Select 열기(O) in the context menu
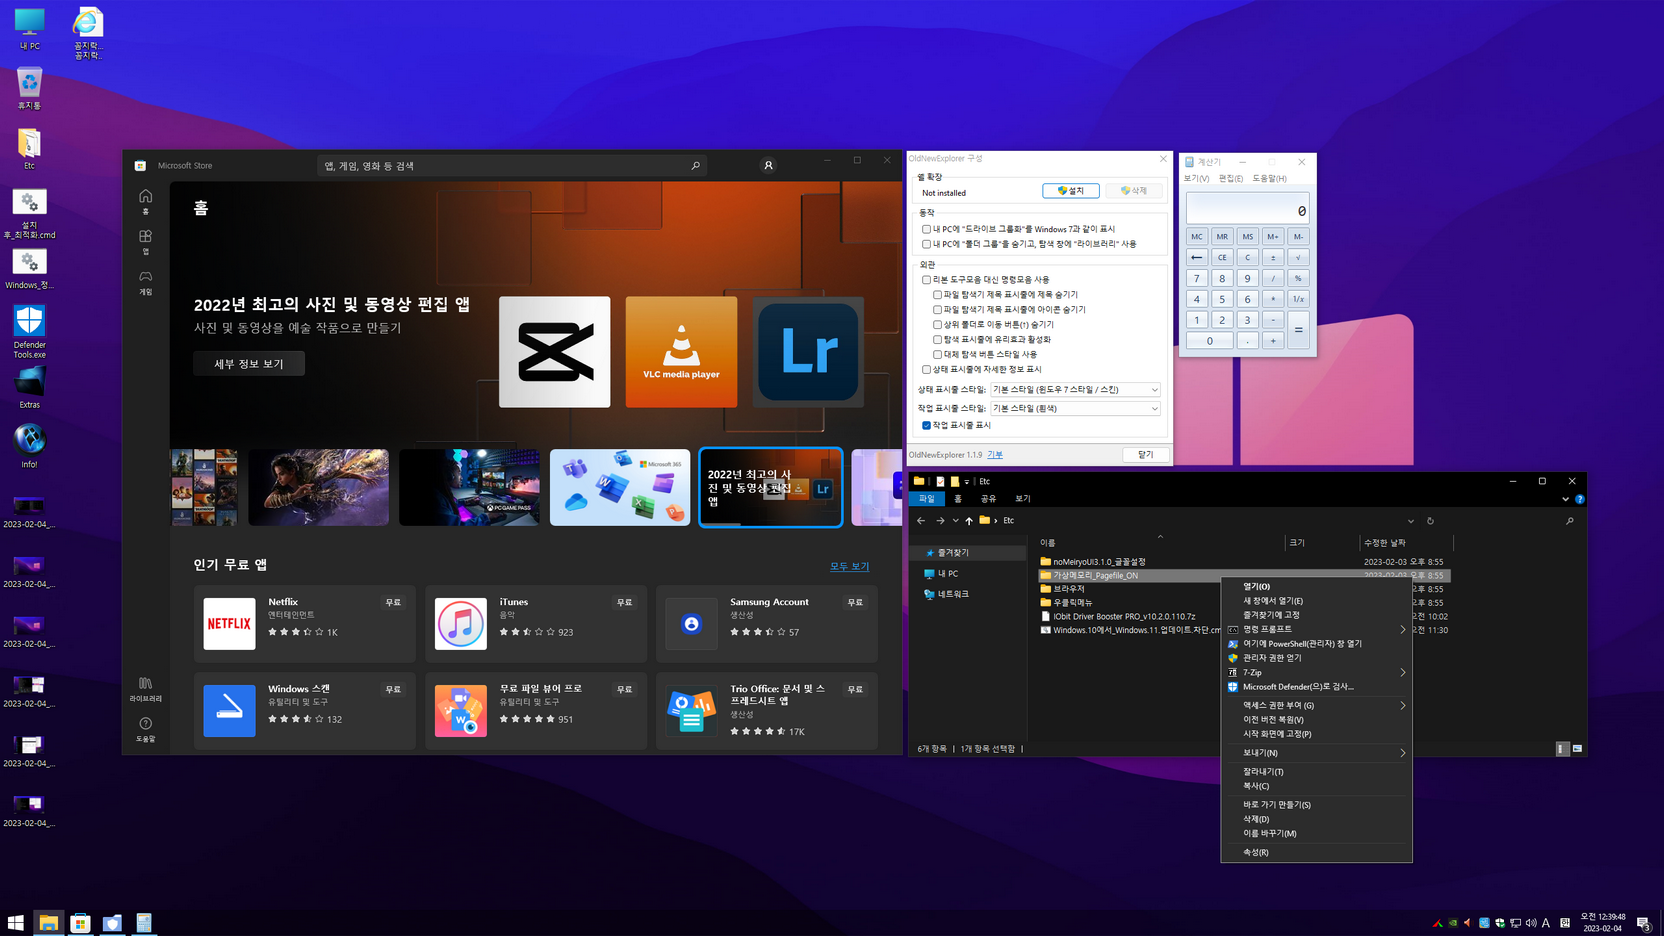This screenshot has width=1664, height=936. click(1316, 586)
